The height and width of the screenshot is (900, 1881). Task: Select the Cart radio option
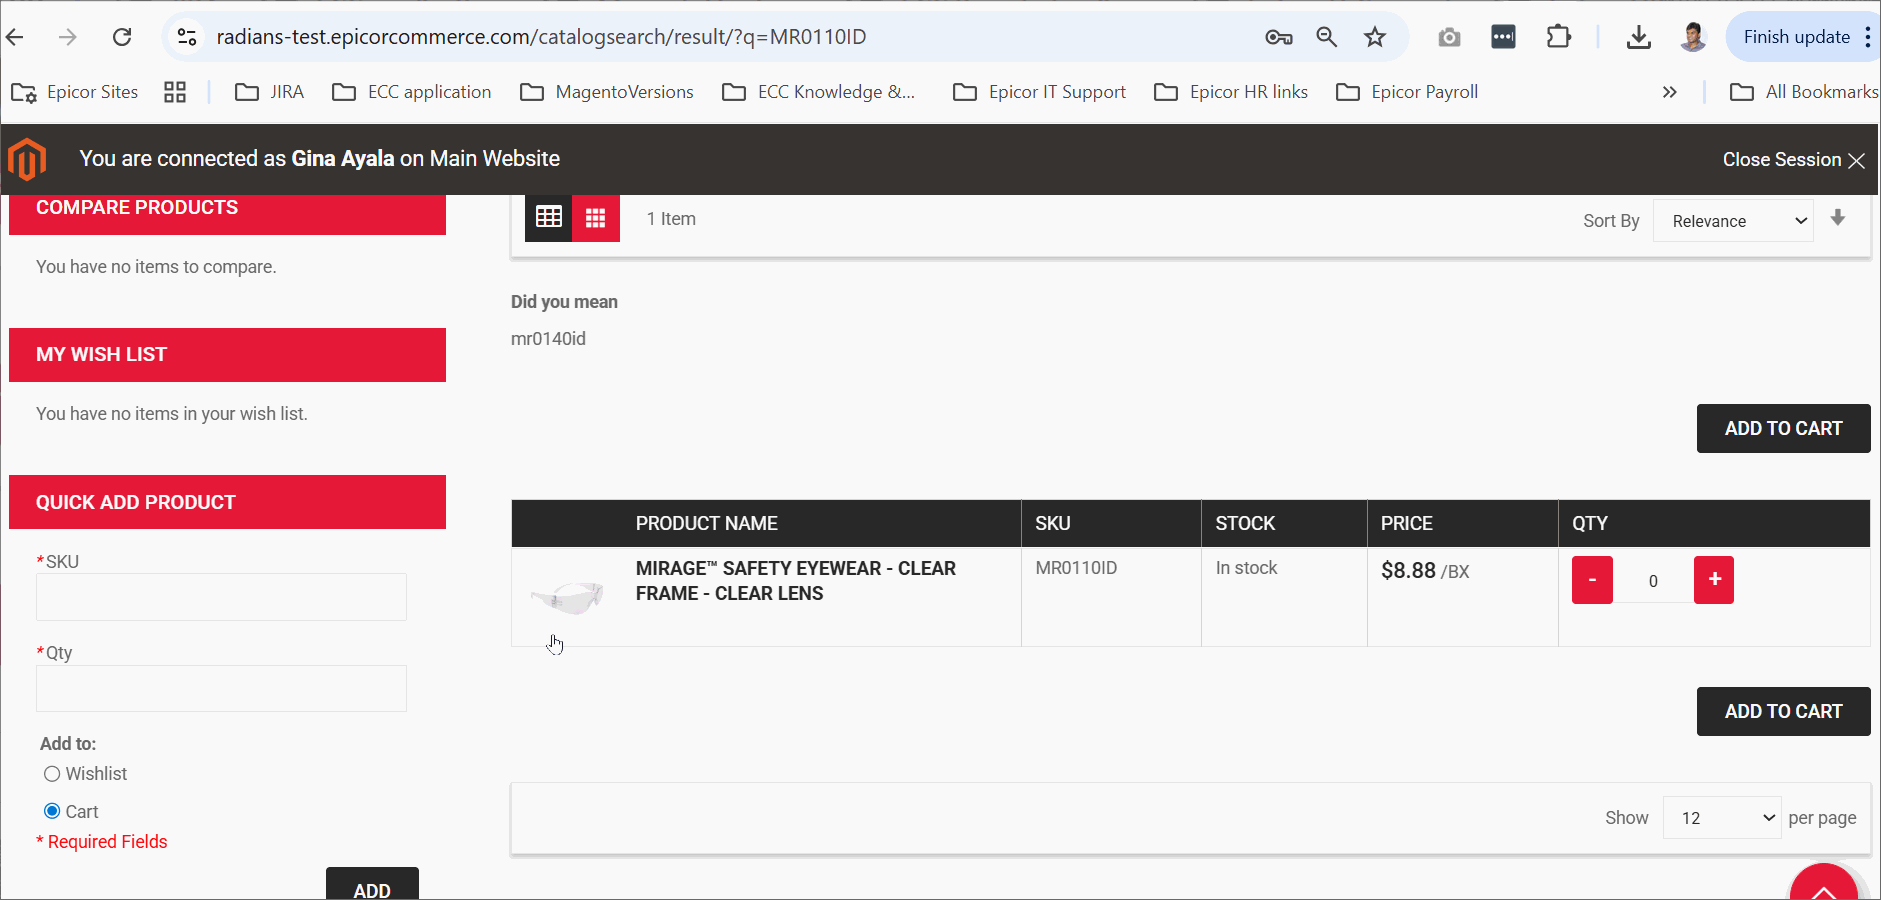(x=52, y=811)
